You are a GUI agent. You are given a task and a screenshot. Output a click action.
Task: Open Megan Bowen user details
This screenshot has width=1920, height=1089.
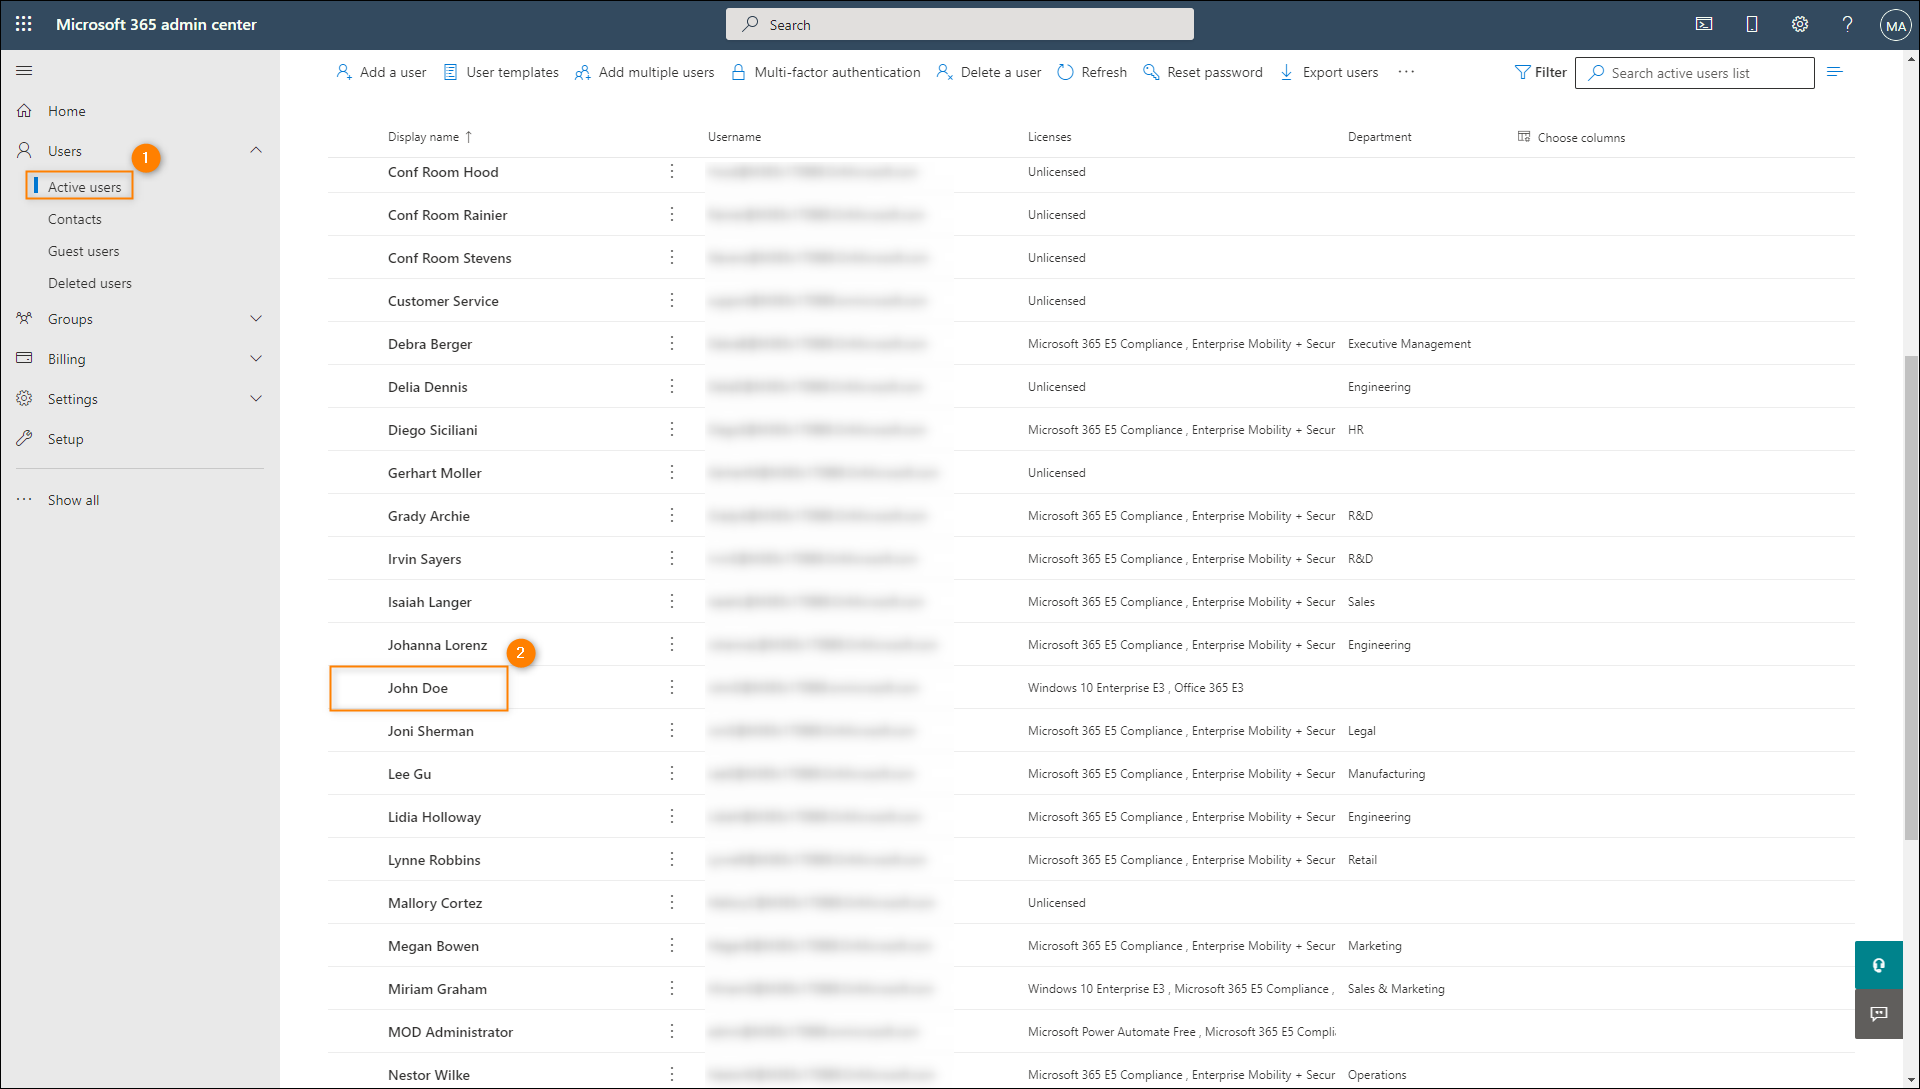point(433,946)
